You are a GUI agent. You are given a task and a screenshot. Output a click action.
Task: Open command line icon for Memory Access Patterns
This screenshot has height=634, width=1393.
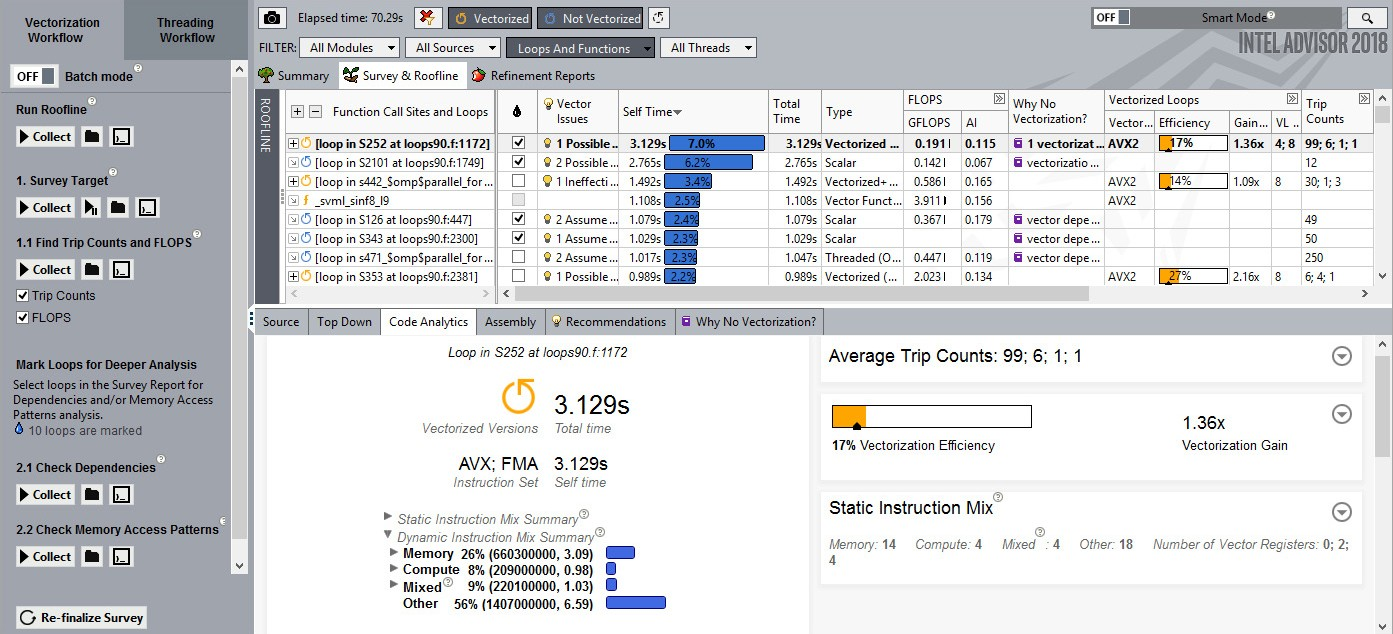click(x=121, y=557)
